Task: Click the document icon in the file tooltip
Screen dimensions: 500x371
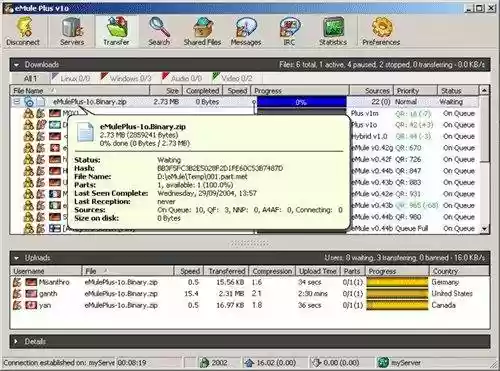Action: (86, 132)
